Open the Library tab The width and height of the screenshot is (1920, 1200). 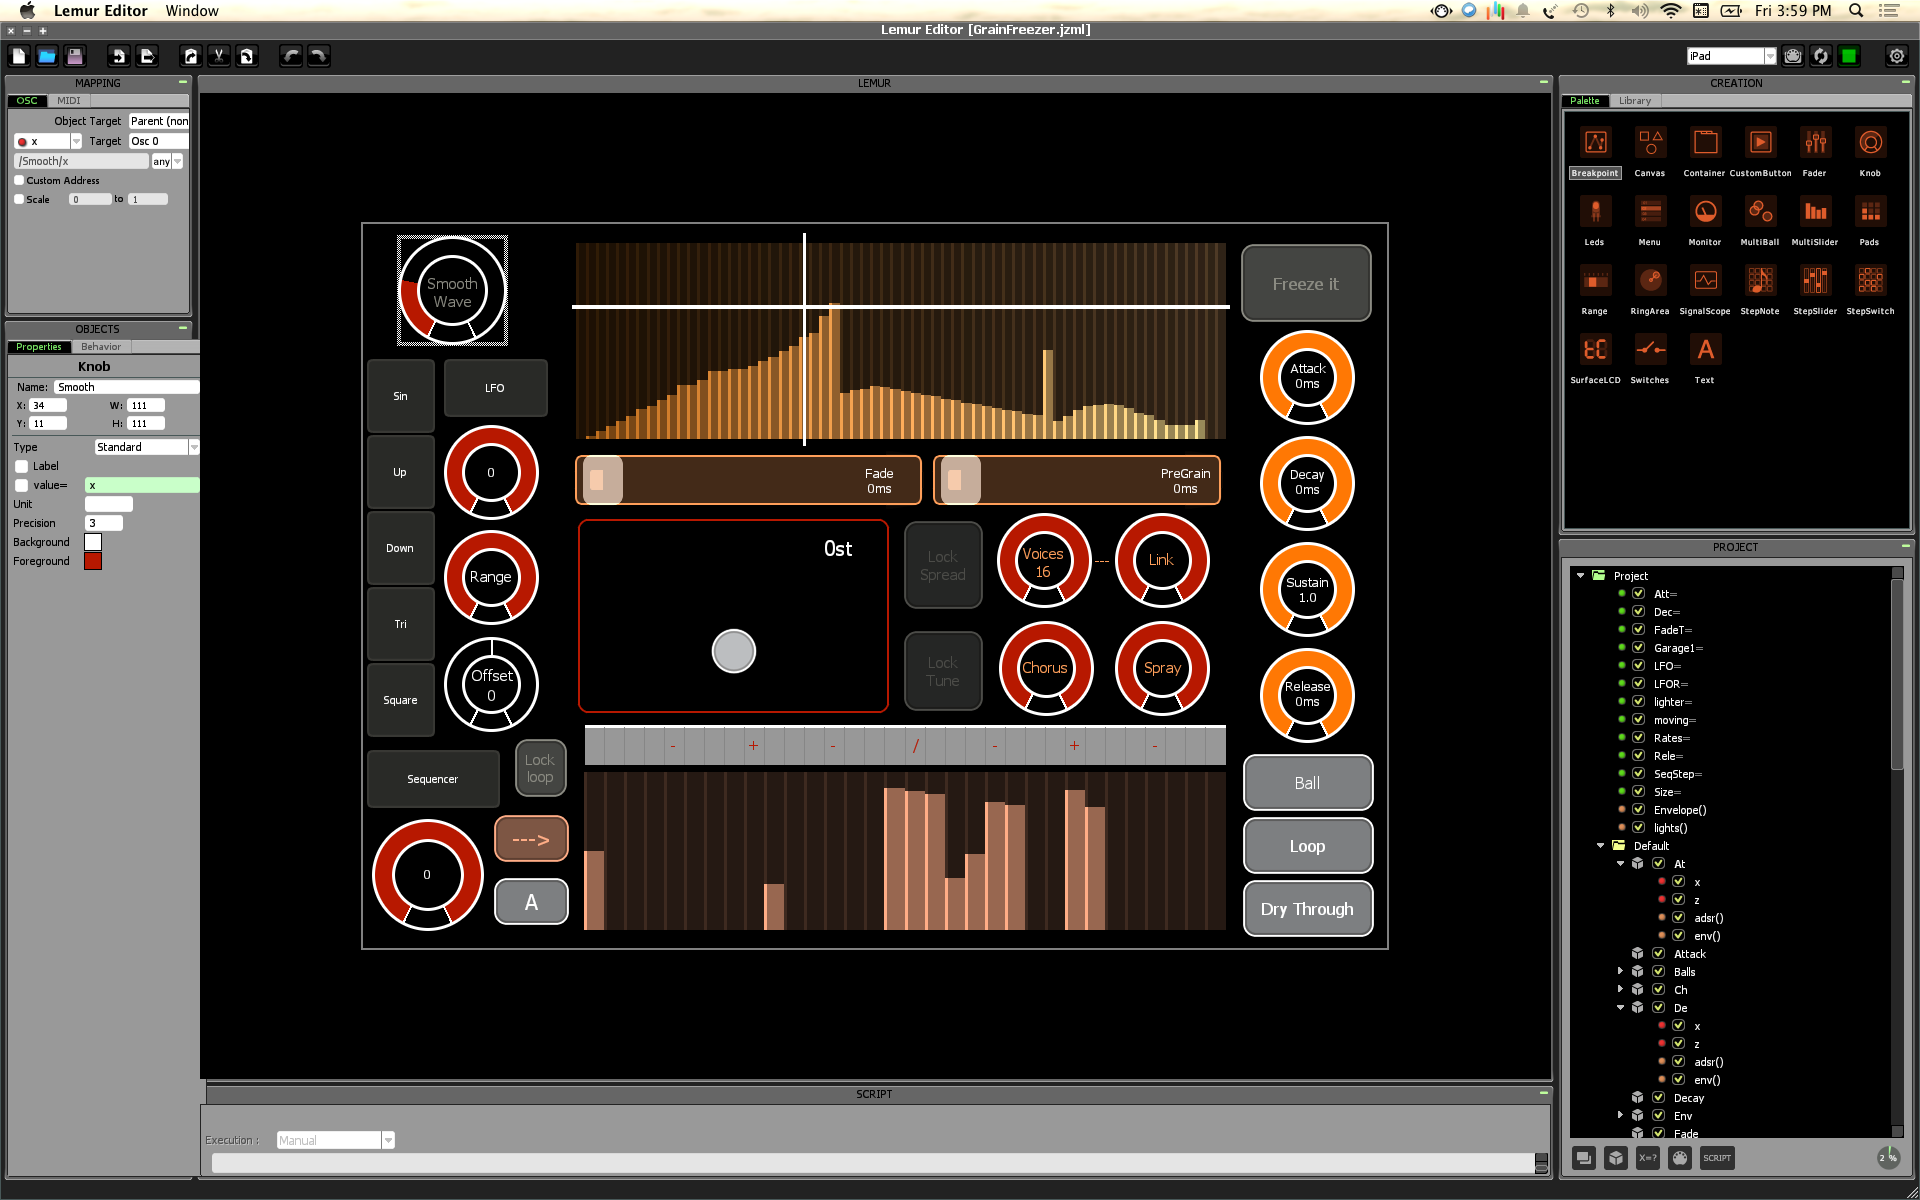[x=1634, y=101]
